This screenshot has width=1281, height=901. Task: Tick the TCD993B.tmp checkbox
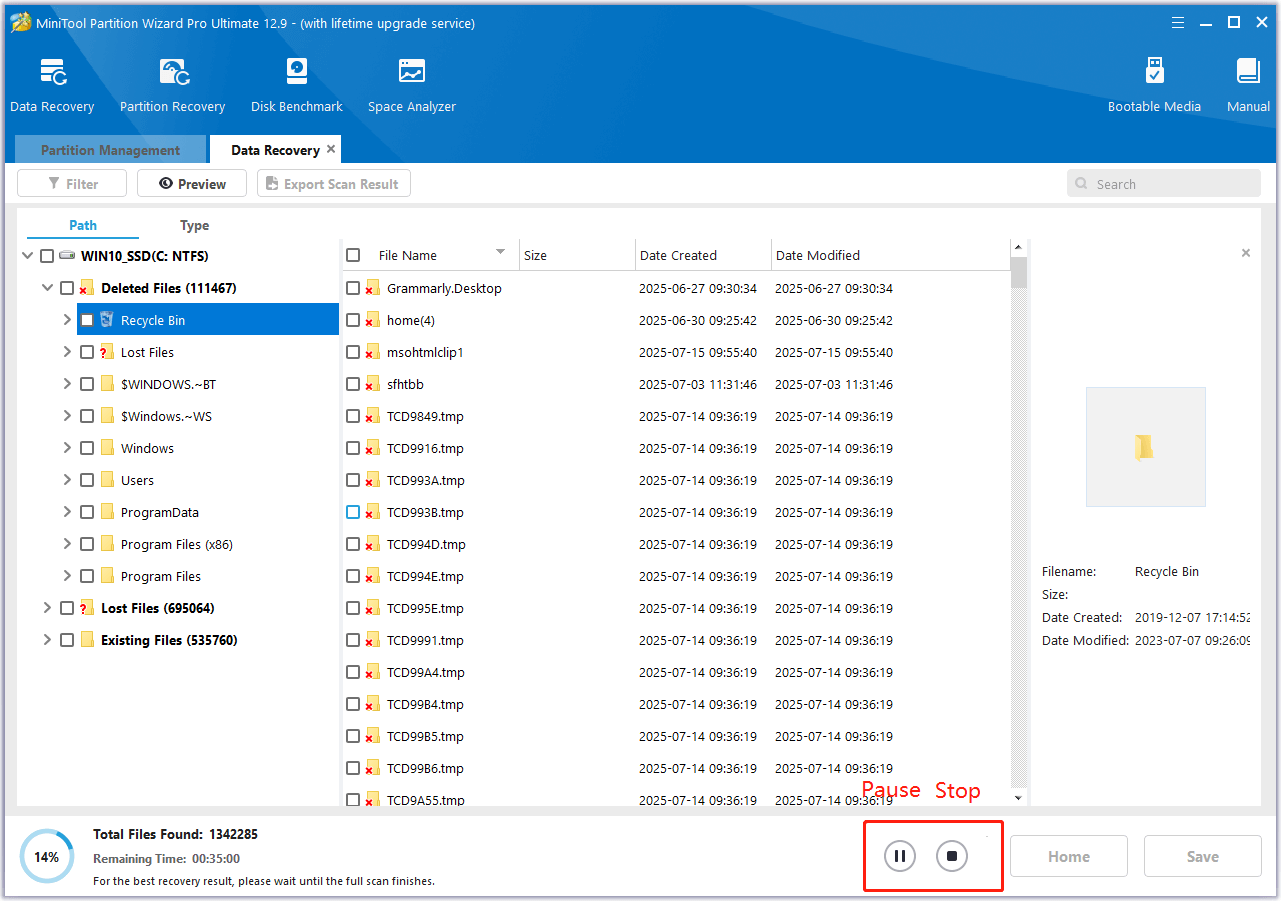(x=353, y=512)
